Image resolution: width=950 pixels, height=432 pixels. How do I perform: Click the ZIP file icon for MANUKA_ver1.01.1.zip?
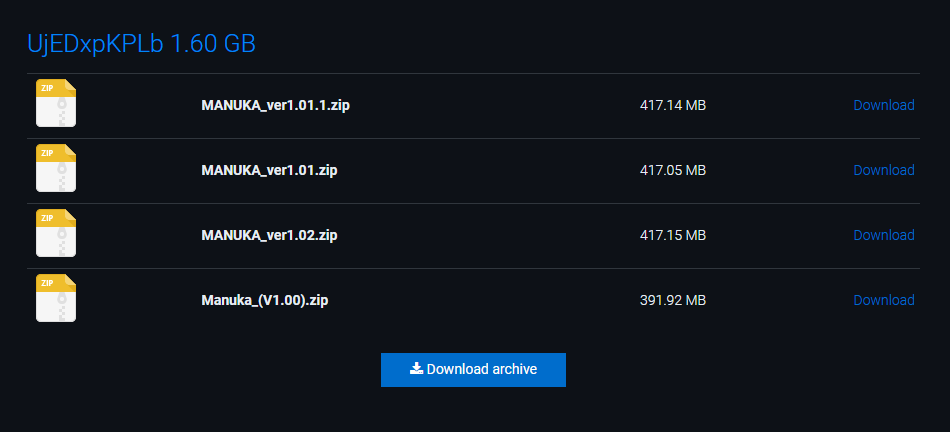(x=56, y=103)
